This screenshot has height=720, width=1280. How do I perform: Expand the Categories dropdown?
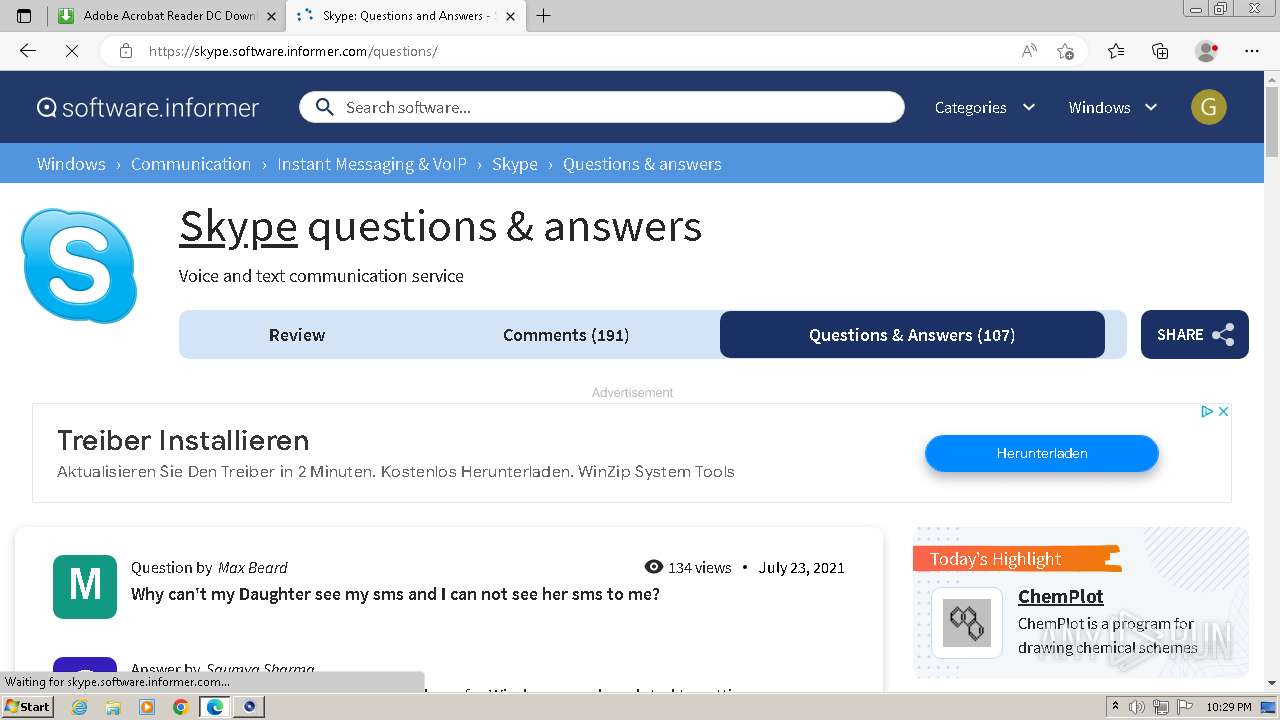pos(985,107)
